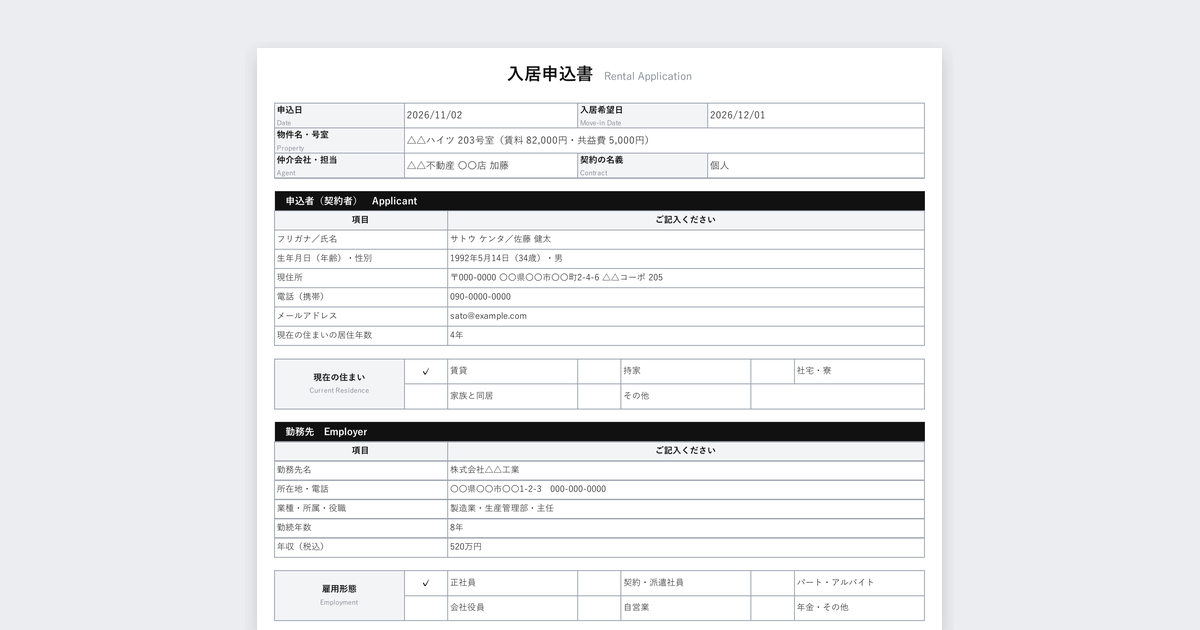The width and height of the screenshot is (1200, 630).
Task: Check the box next to 年金・その他
Action: pos(772,608)
